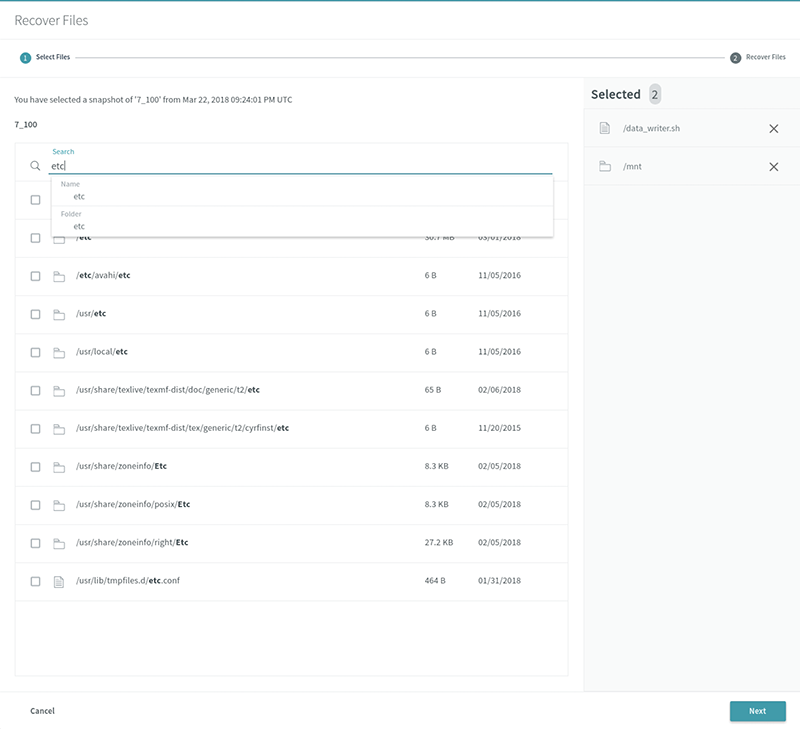Click the Selected count badge 2

655,94
